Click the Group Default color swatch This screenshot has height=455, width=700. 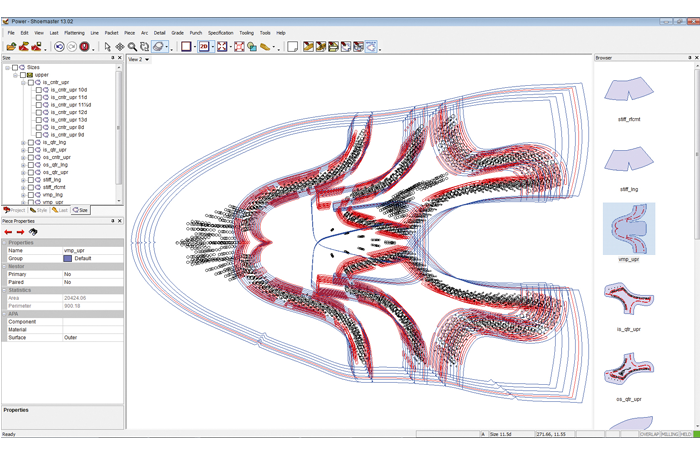pyautogui.click(x=68, y=258)
